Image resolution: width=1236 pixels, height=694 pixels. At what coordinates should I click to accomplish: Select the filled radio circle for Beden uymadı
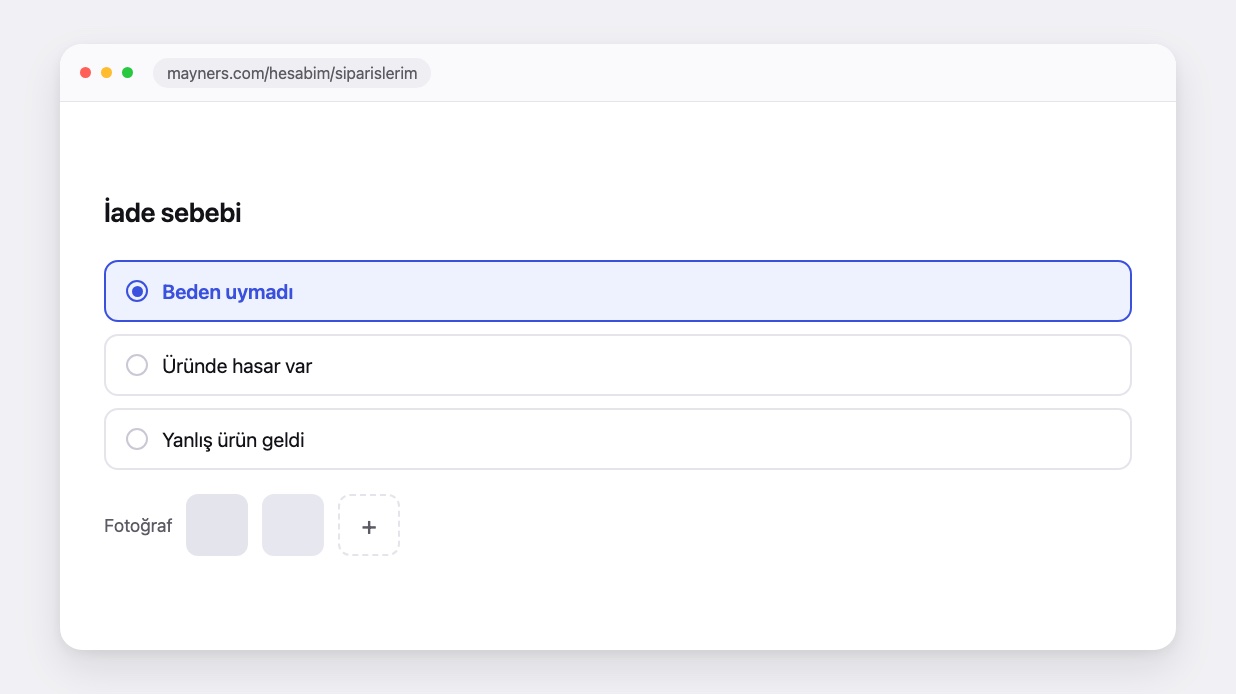point(137,291)
